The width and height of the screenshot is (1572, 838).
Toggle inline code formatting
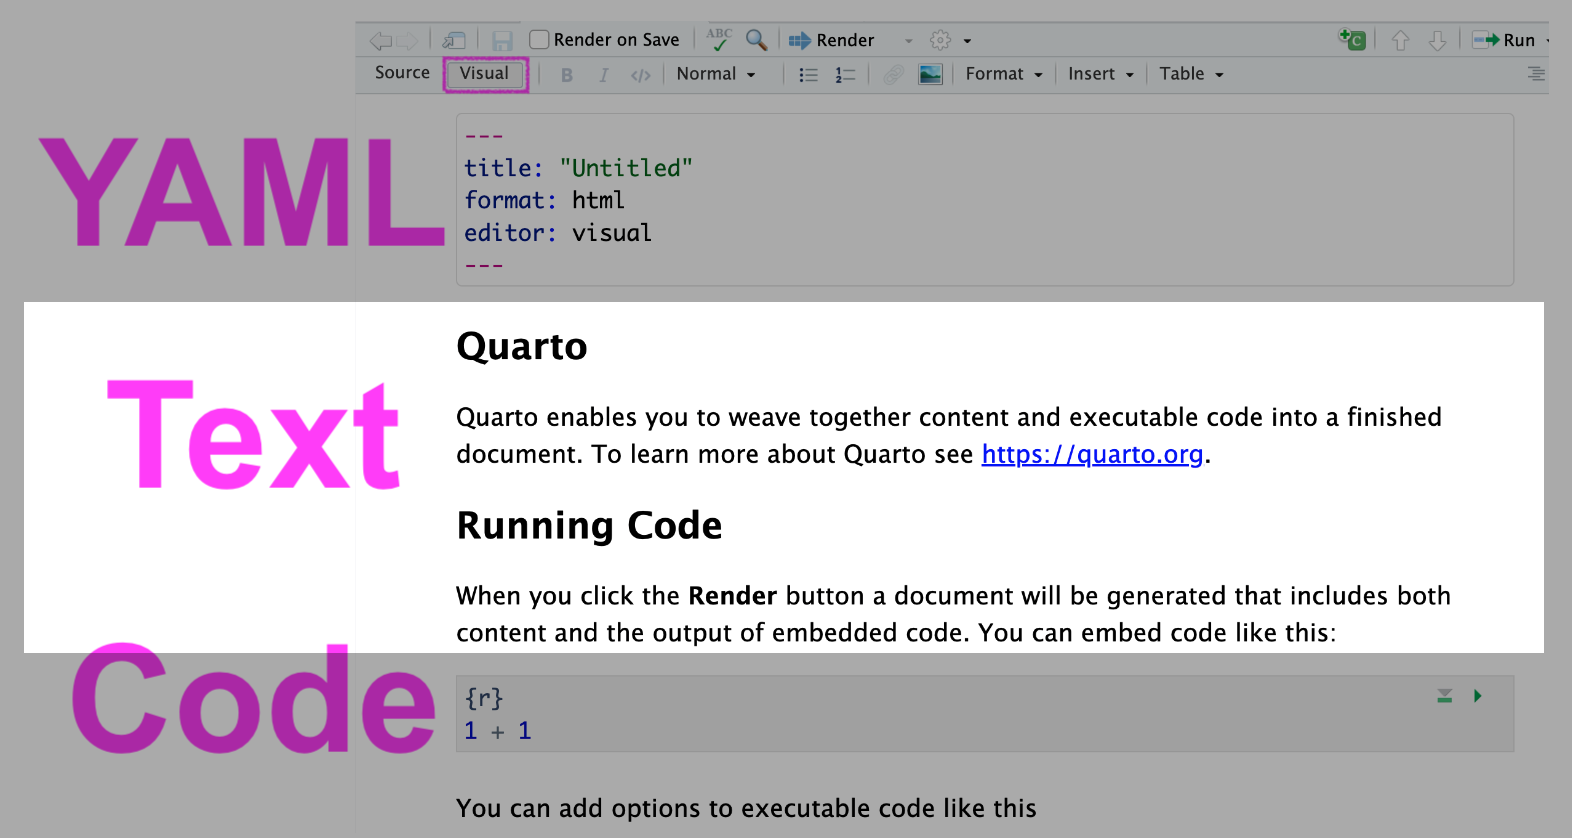coord(641,75)
